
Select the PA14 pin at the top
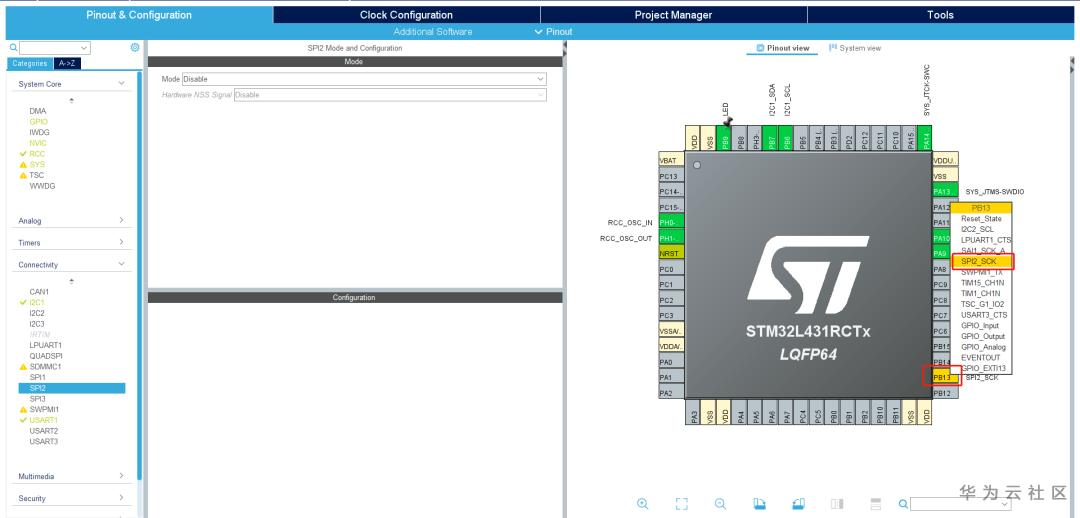926,138
